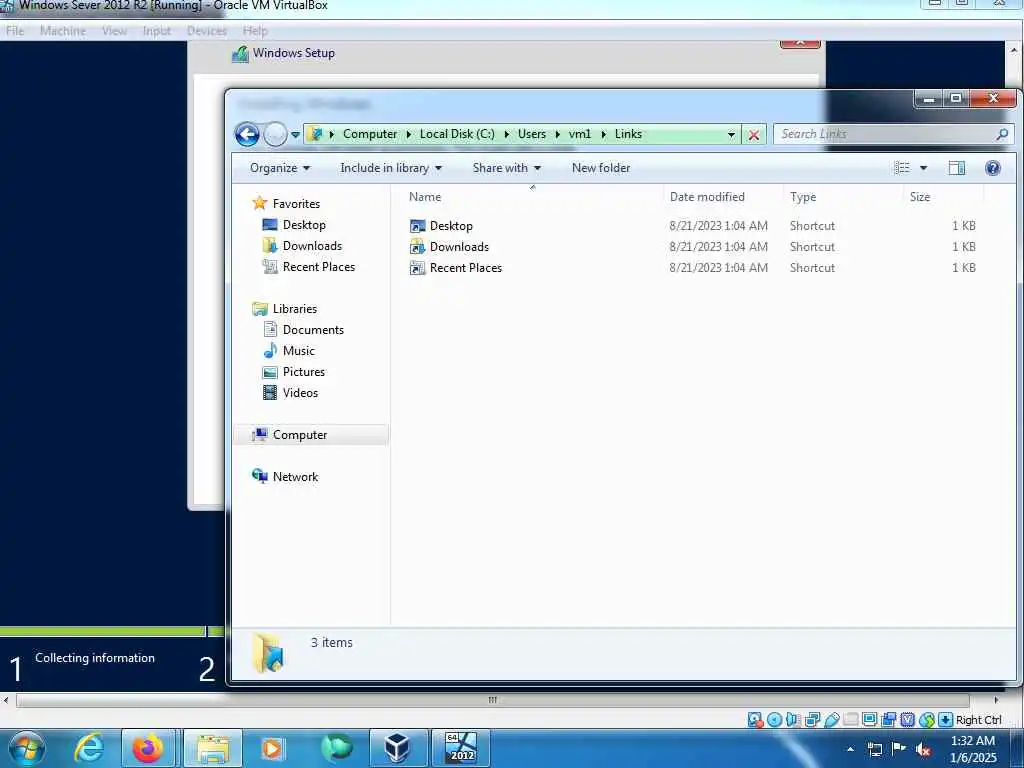Click VirtualBox hard disk activity status icon
Image resolution: width=1024 pixels, height=768 pixels.
[756, 720]
